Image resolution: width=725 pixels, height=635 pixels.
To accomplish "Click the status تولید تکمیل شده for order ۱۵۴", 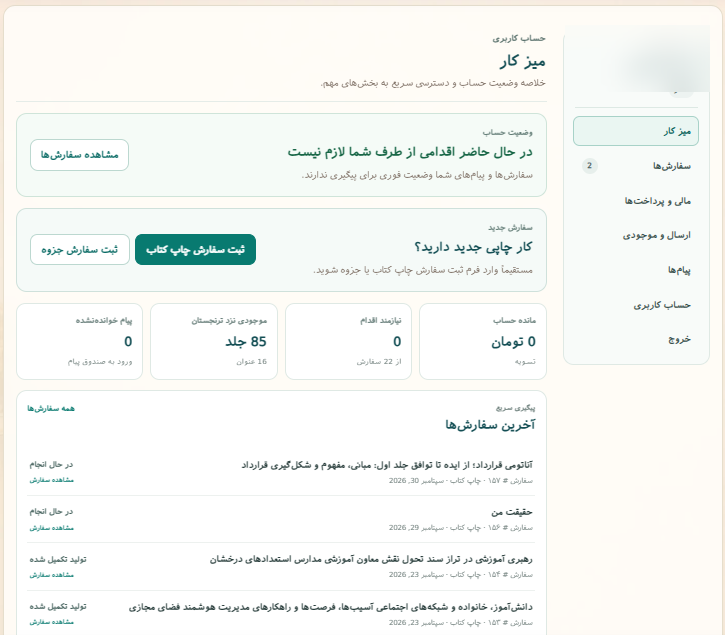I will coord(58,559).
